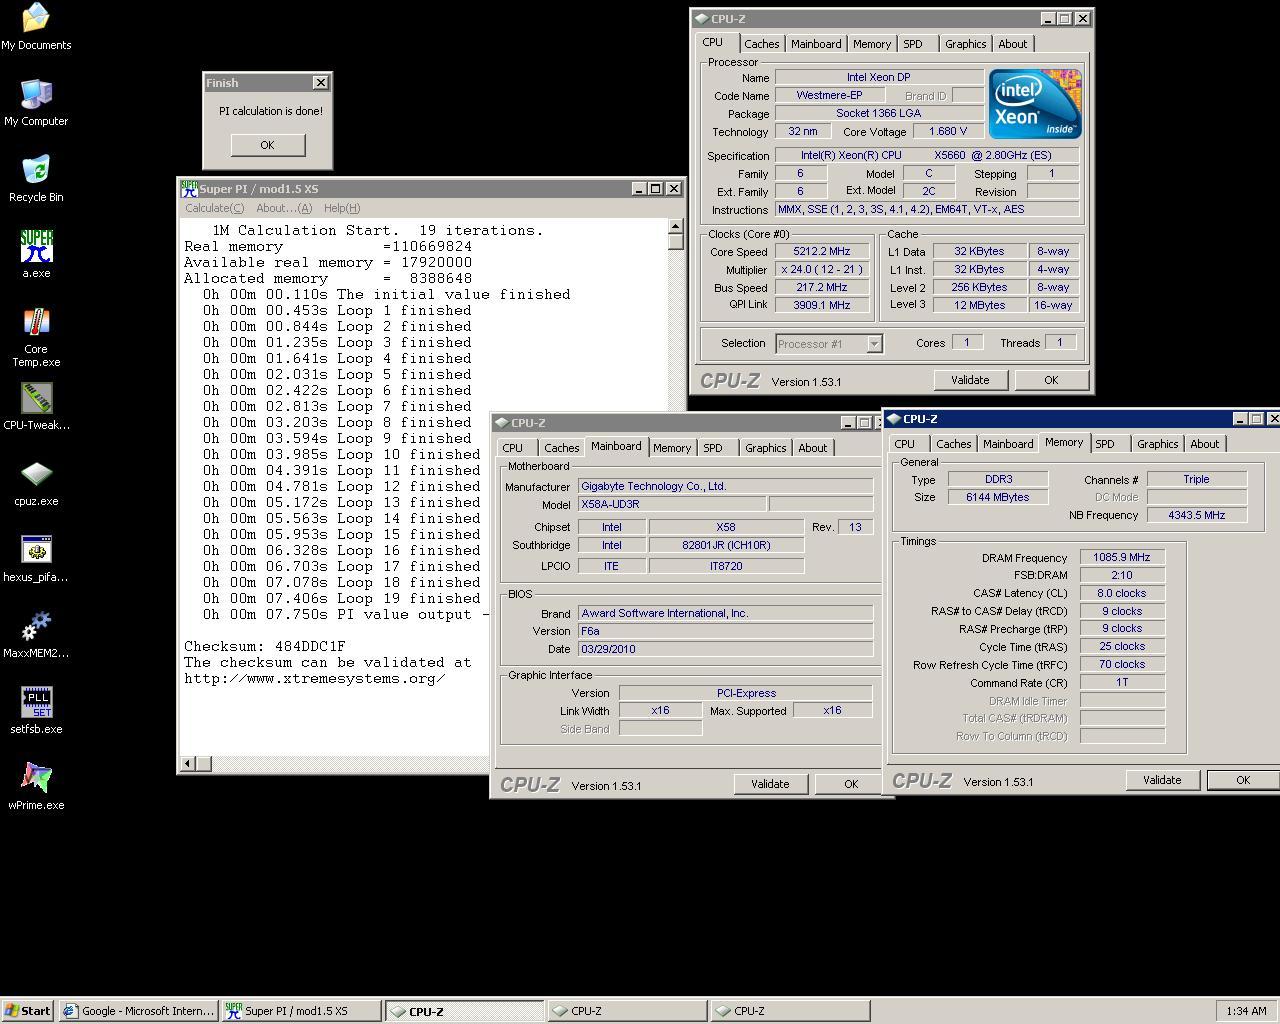Click Super PI vertical scrollbar up arrow

click(x=676, y=227)
